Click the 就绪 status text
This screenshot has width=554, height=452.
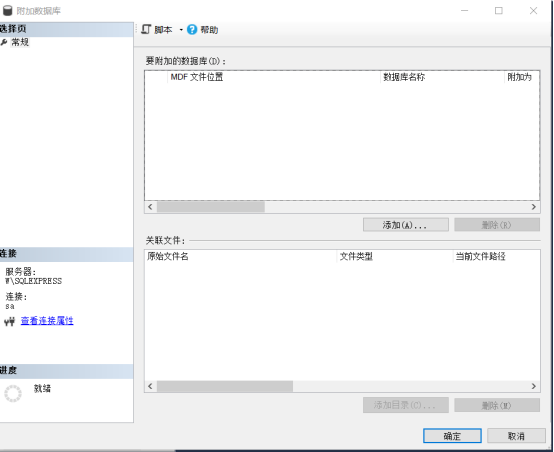point(42,388)
